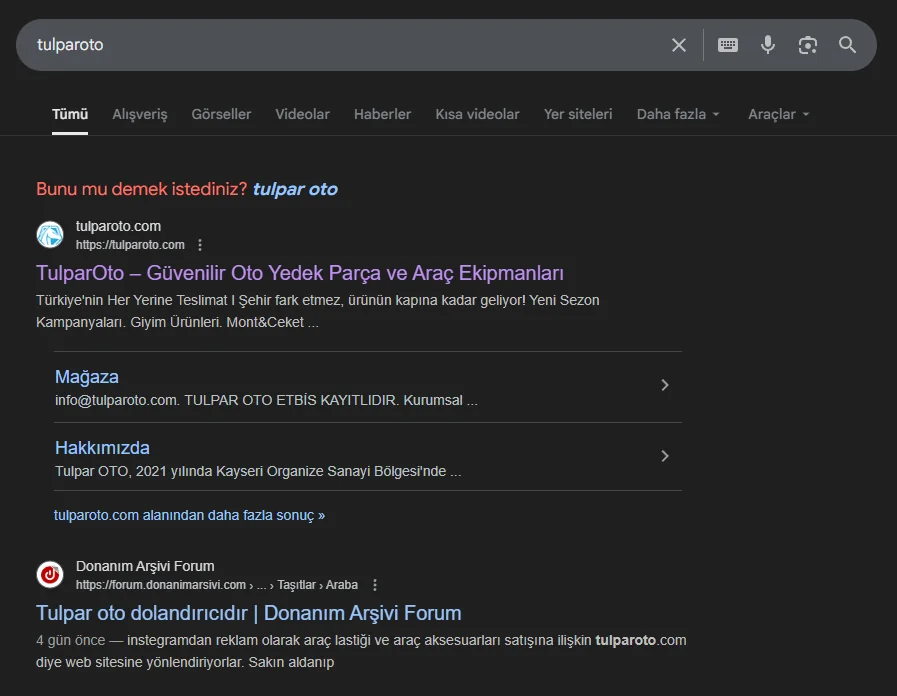897x696 pixels.
Task: Click into the search input field
Action: click(x=340, y=45)
